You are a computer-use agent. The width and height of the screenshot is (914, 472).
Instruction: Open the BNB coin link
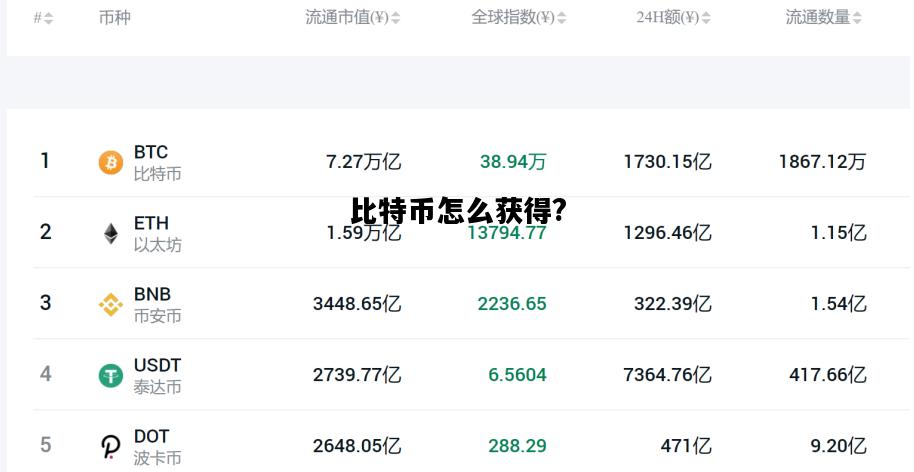point(152,294)
